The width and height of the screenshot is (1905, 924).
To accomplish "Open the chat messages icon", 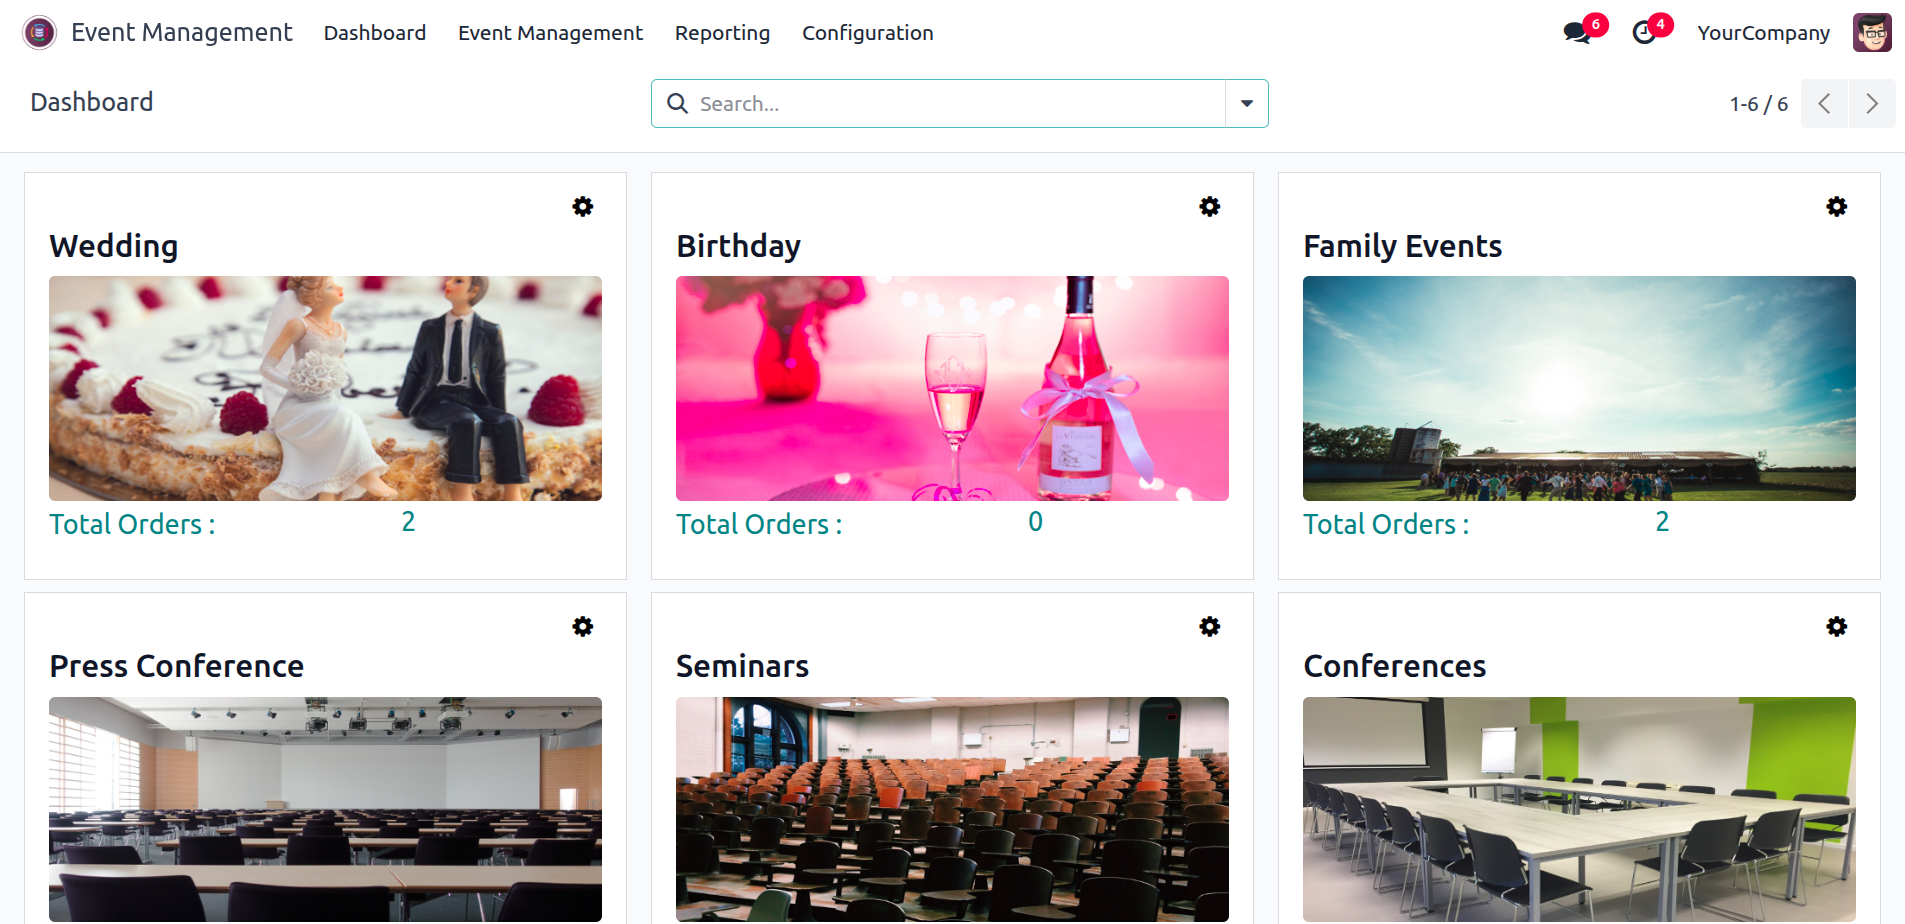I will 1577,33.
